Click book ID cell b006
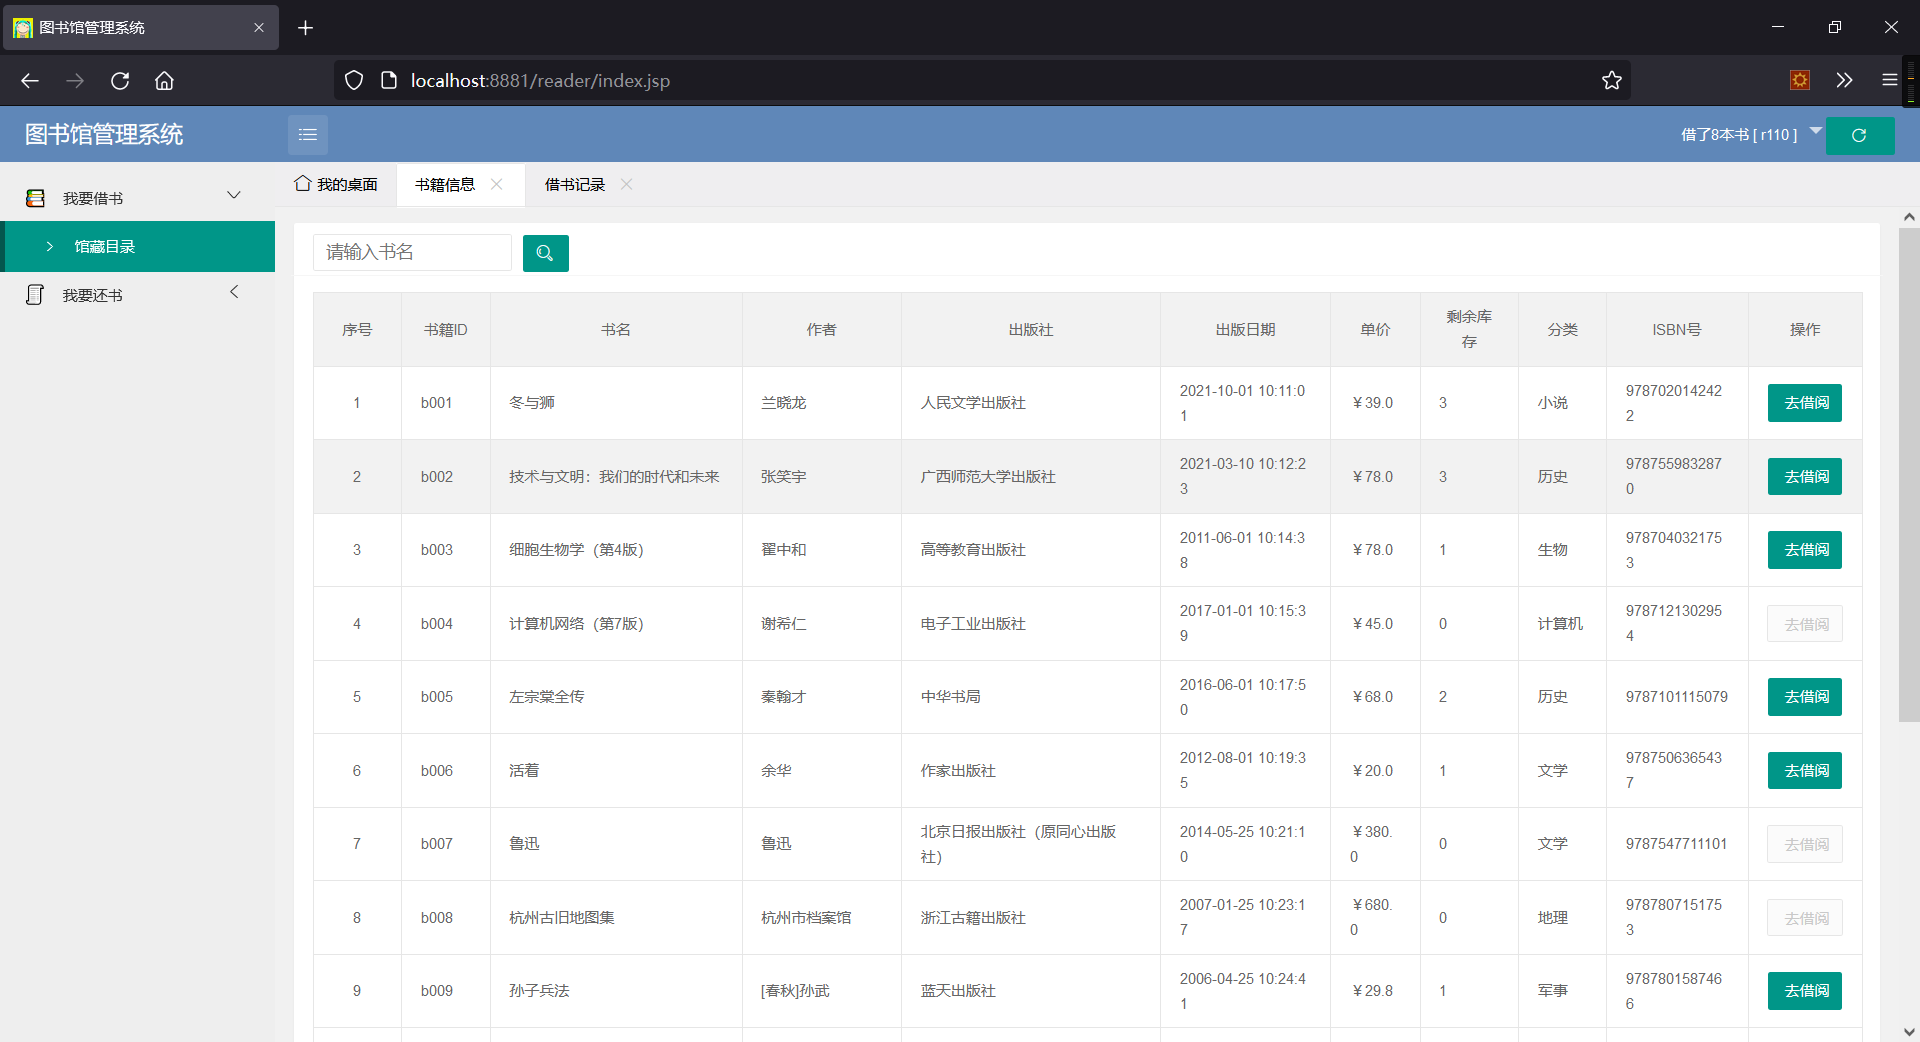The height and width of the screenshot is (1042, 1920). (437, 771)
